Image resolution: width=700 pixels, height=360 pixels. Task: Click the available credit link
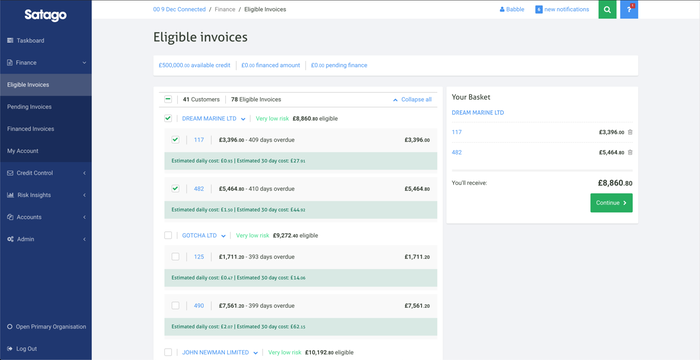pyautogui.click(x=195, y=65)
